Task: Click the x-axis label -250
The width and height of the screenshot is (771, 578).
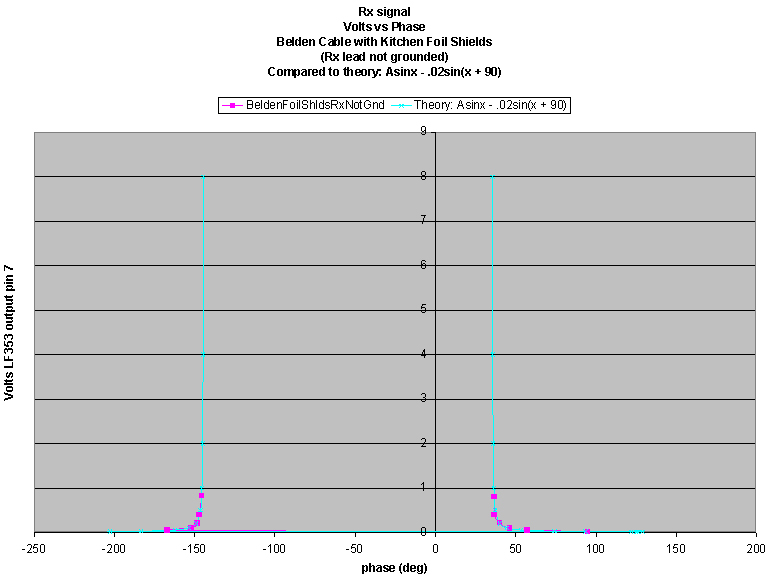Action: pos(34,548)
